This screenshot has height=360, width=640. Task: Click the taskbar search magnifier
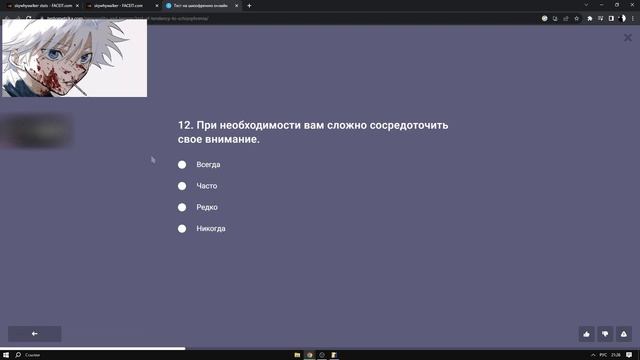point(18,355)
